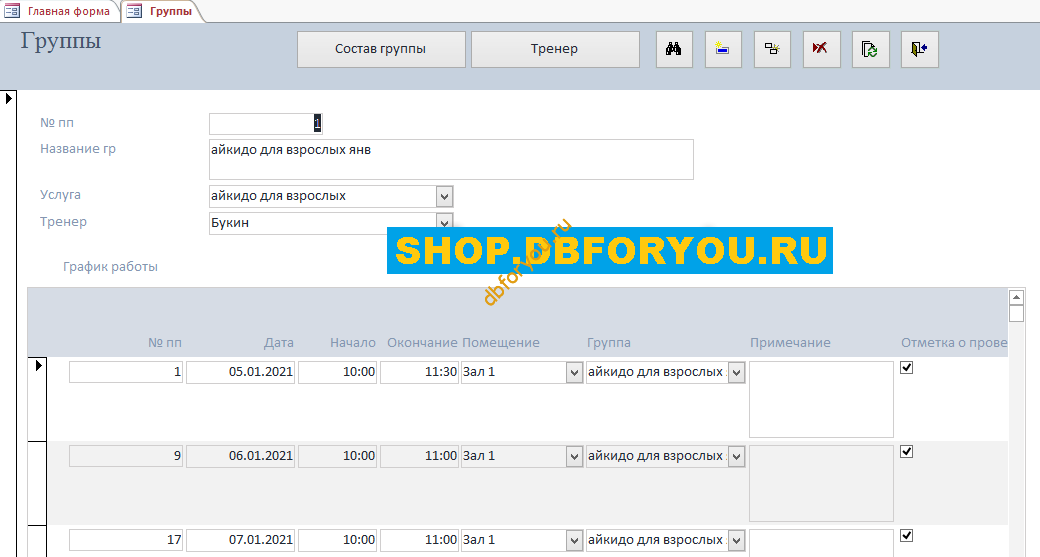Image resolution: width=1040 pixels, height=557 pixels.
Task: Click the form icon on Главная форма tab
Action: pyautogui.click(x=12, y=11)
